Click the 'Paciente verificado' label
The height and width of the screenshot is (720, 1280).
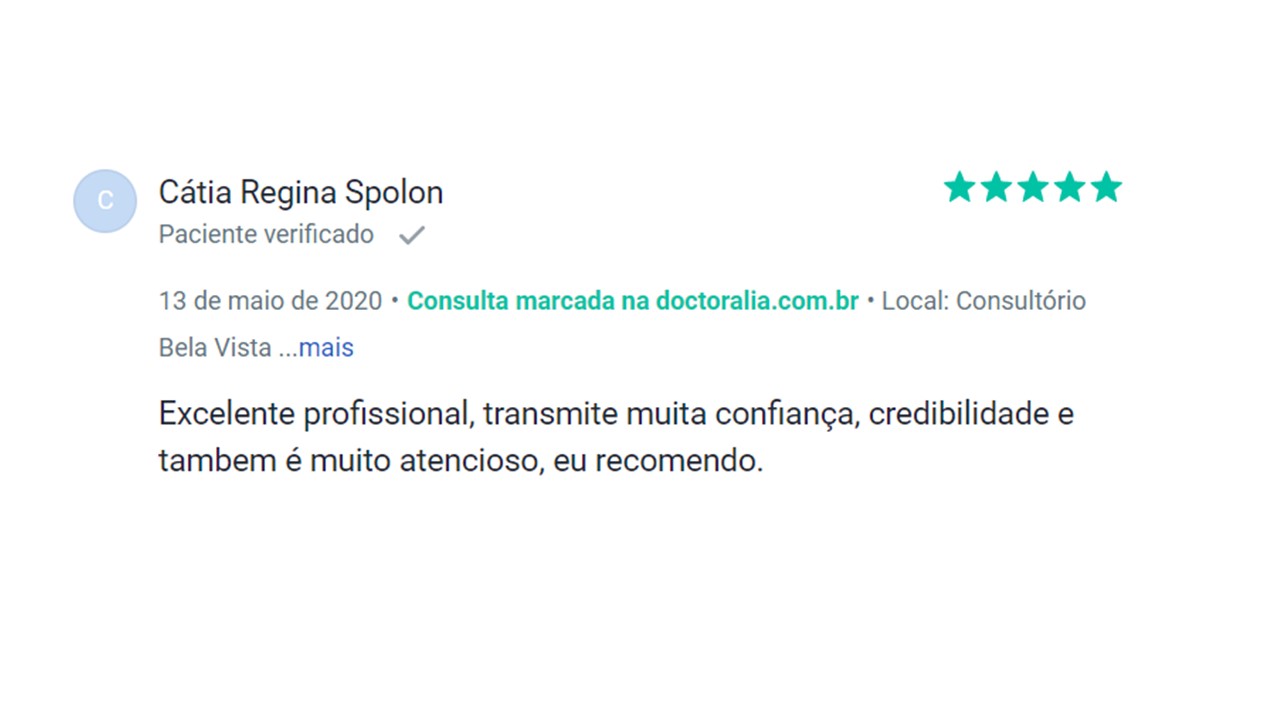265,234
